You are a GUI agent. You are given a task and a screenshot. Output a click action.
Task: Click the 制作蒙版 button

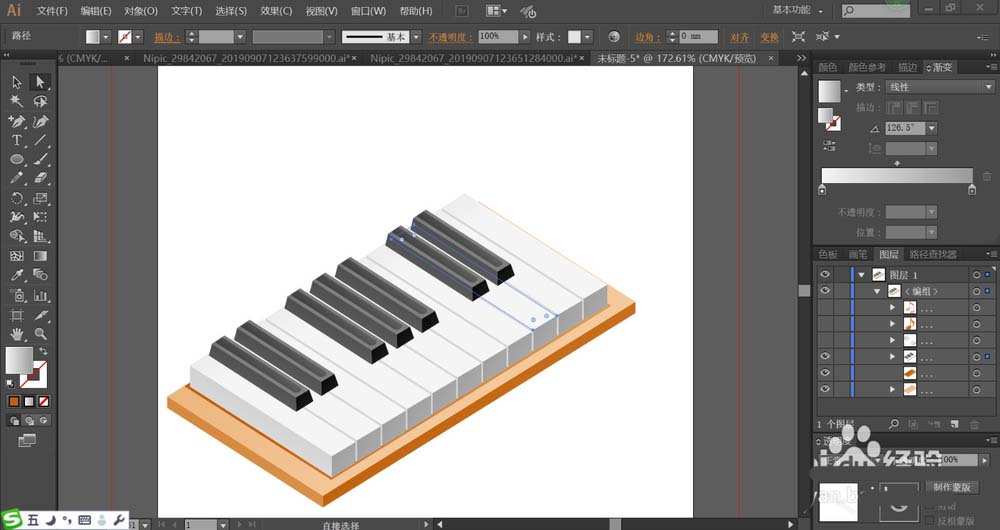(x=952, y=487)
